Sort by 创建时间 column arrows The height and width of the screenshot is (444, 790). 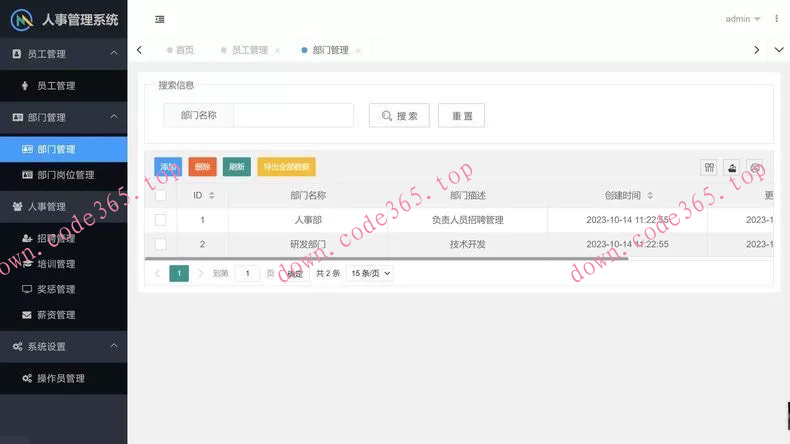pos(650,196)
